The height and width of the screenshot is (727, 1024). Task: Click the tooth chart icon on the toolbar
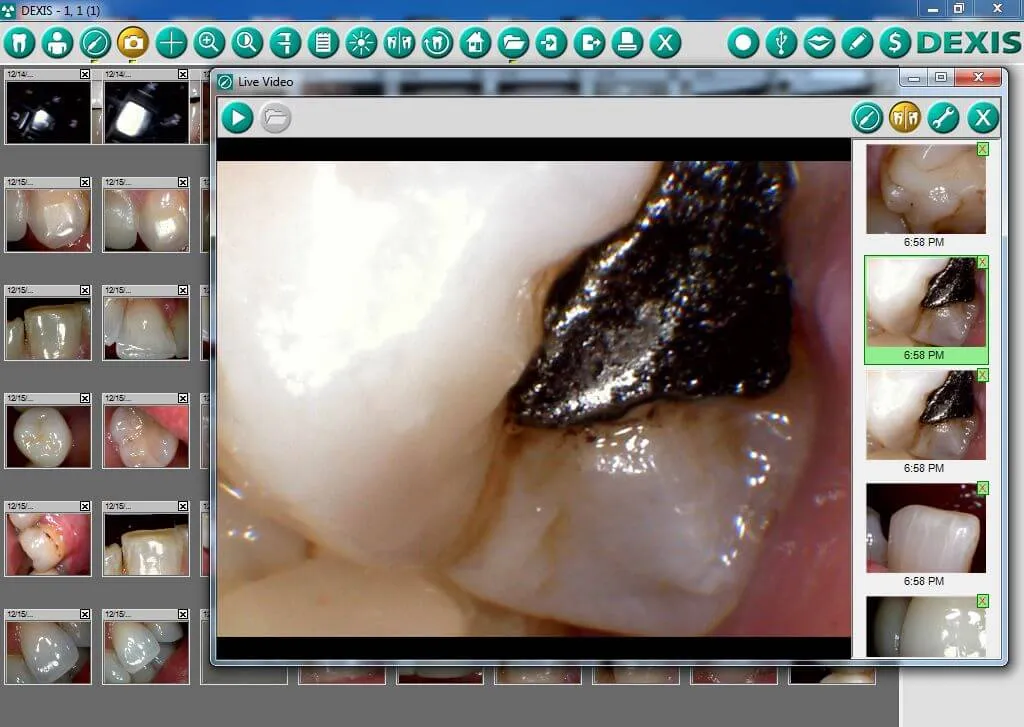pos(18,44)
